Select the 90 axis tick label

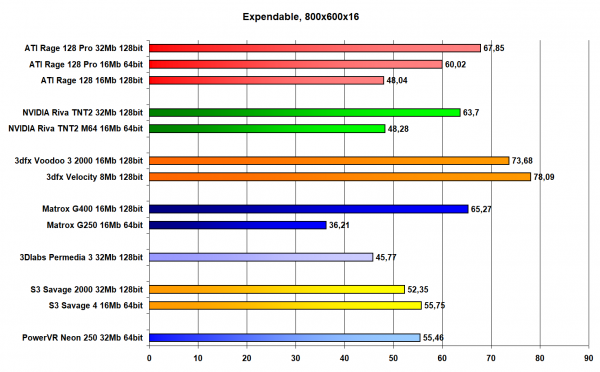click(589, 358)
